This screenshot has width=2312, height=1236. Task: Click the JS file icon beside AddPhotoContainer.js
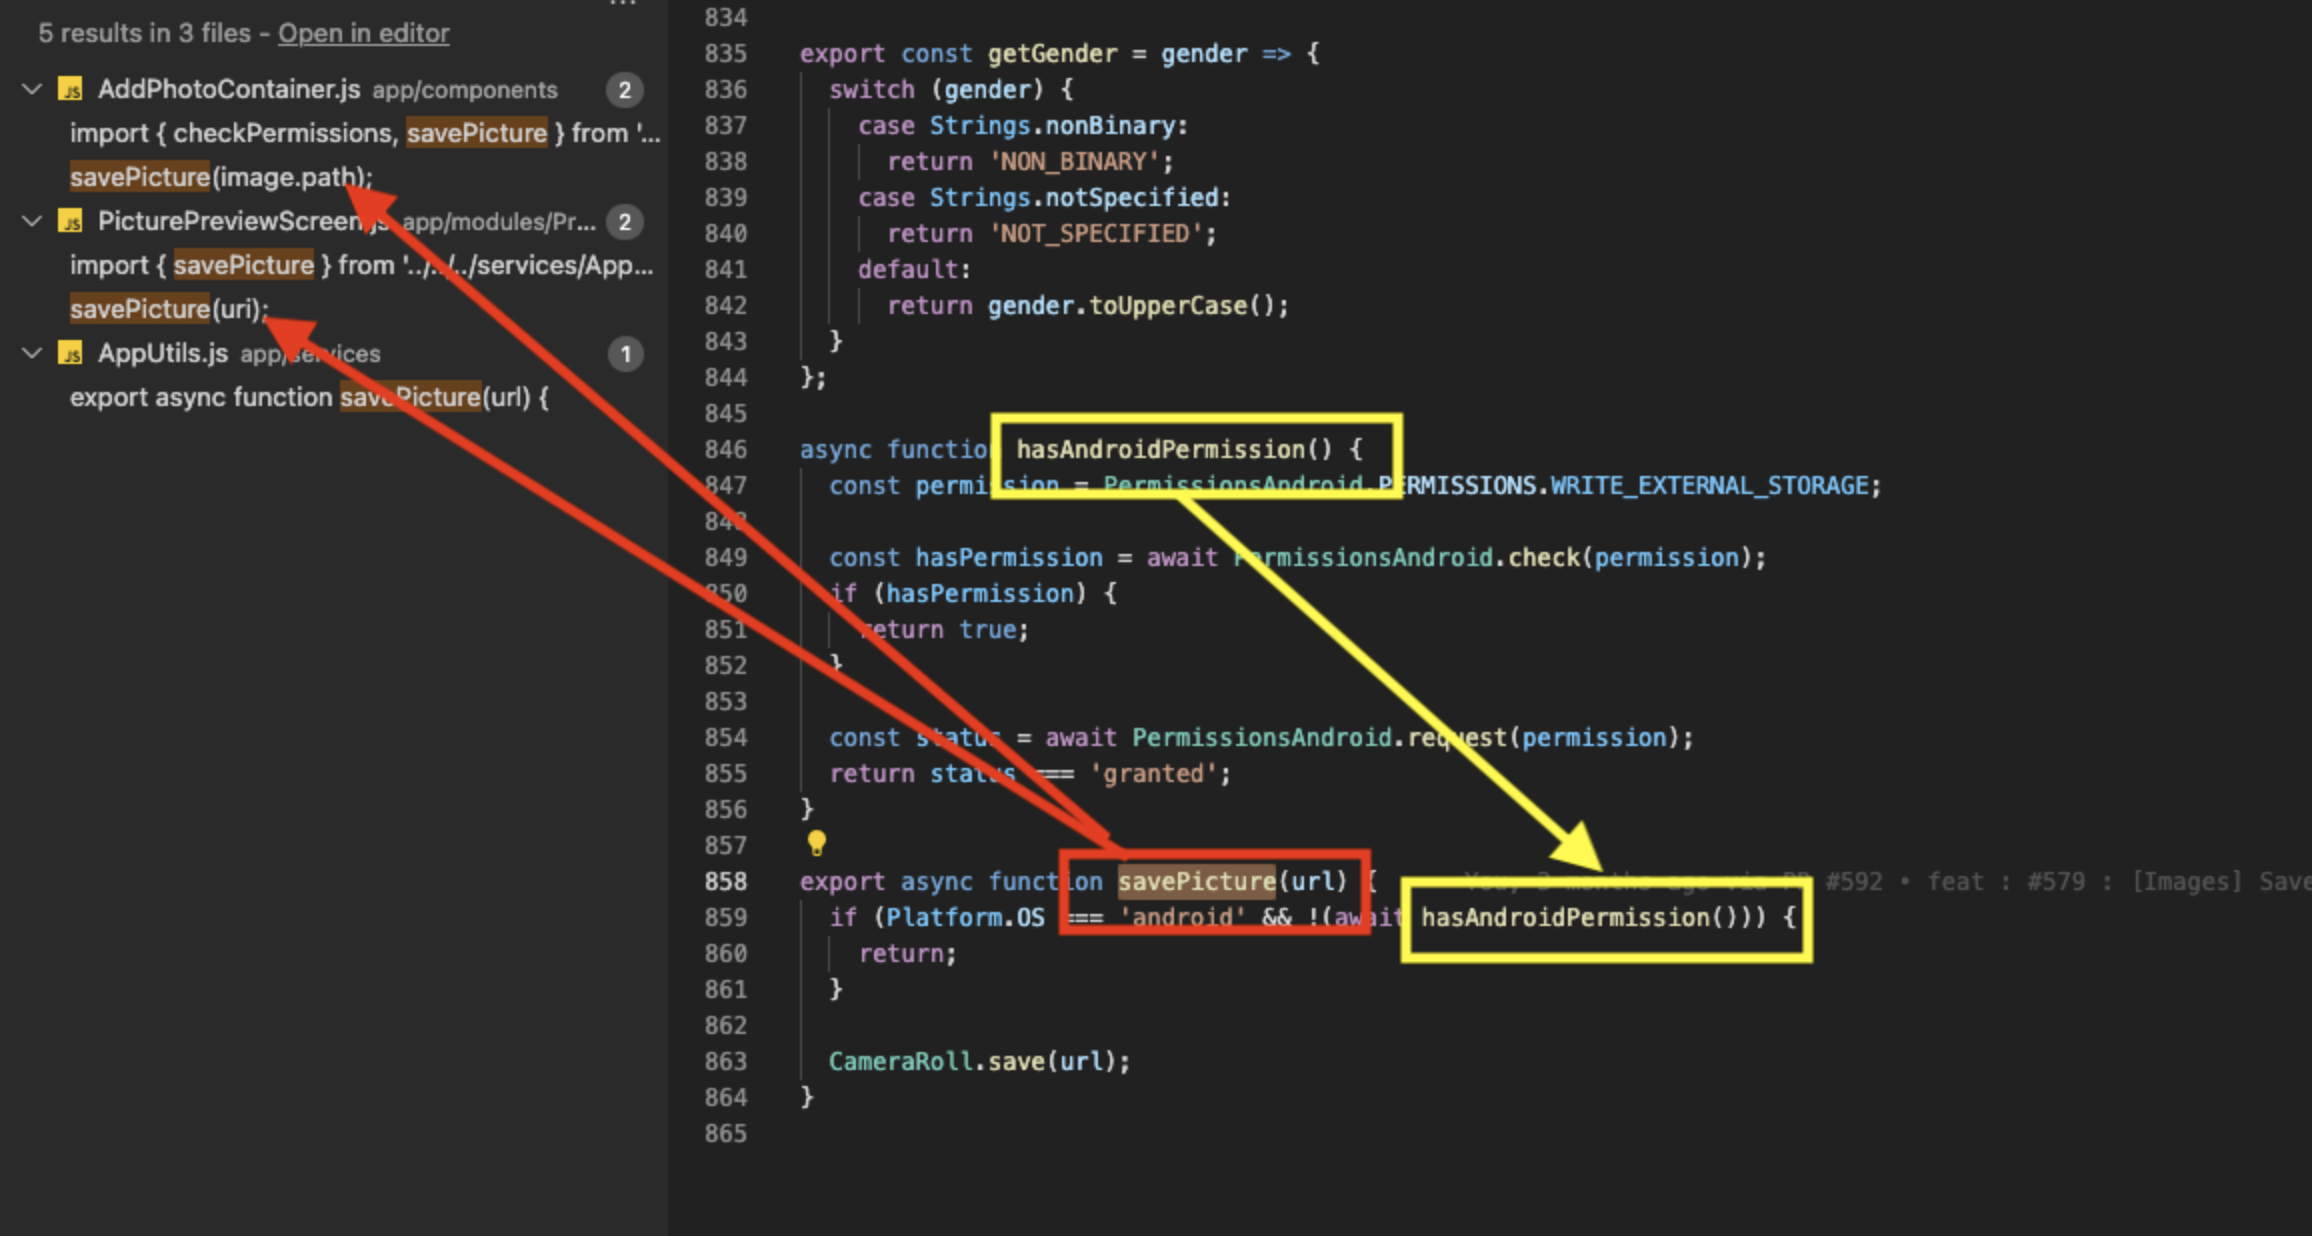(x=70, y=89)
